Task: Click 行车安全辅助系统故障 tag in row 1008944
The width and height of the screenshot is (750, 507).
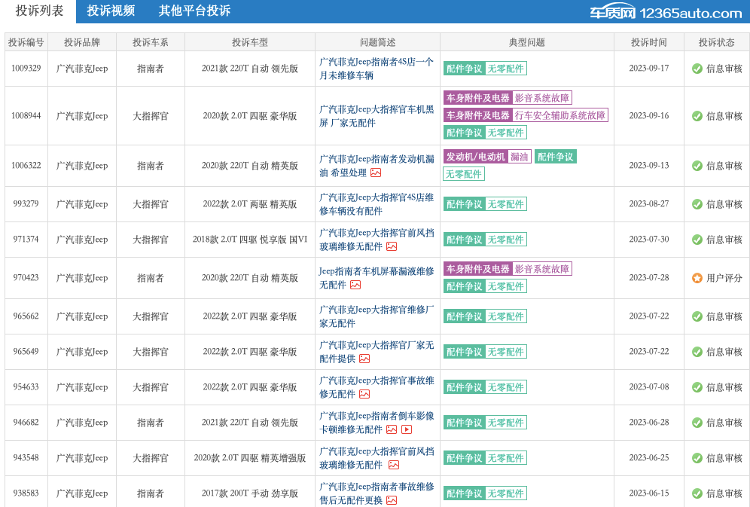Action: (x=560, y=115)
